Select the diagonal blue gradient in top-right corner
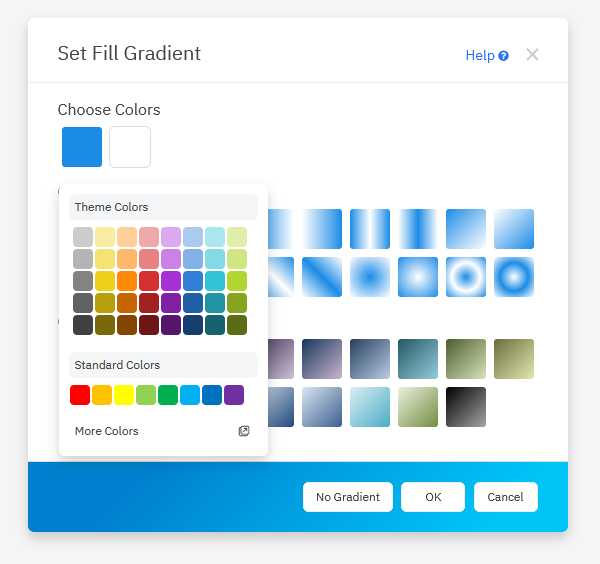This screenshot has height=564, width=600. tap(514, 229)
